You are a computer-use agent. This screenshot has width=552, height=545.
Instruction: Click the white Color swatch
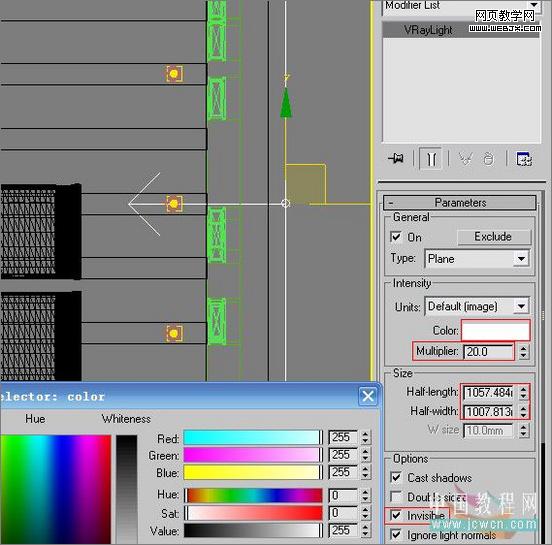(x=495, y=331)
